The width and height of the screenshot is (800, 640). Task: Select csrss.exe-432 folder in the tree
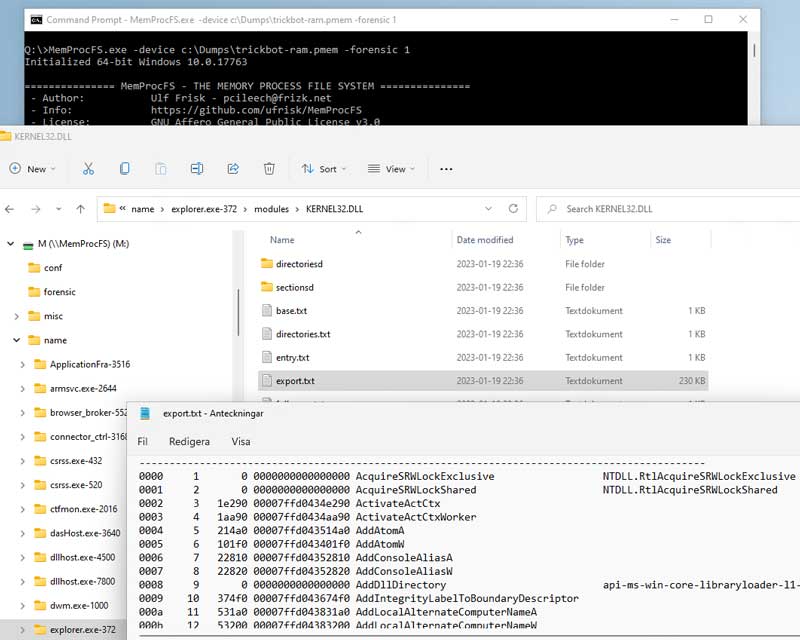click(x=76, y=461)
